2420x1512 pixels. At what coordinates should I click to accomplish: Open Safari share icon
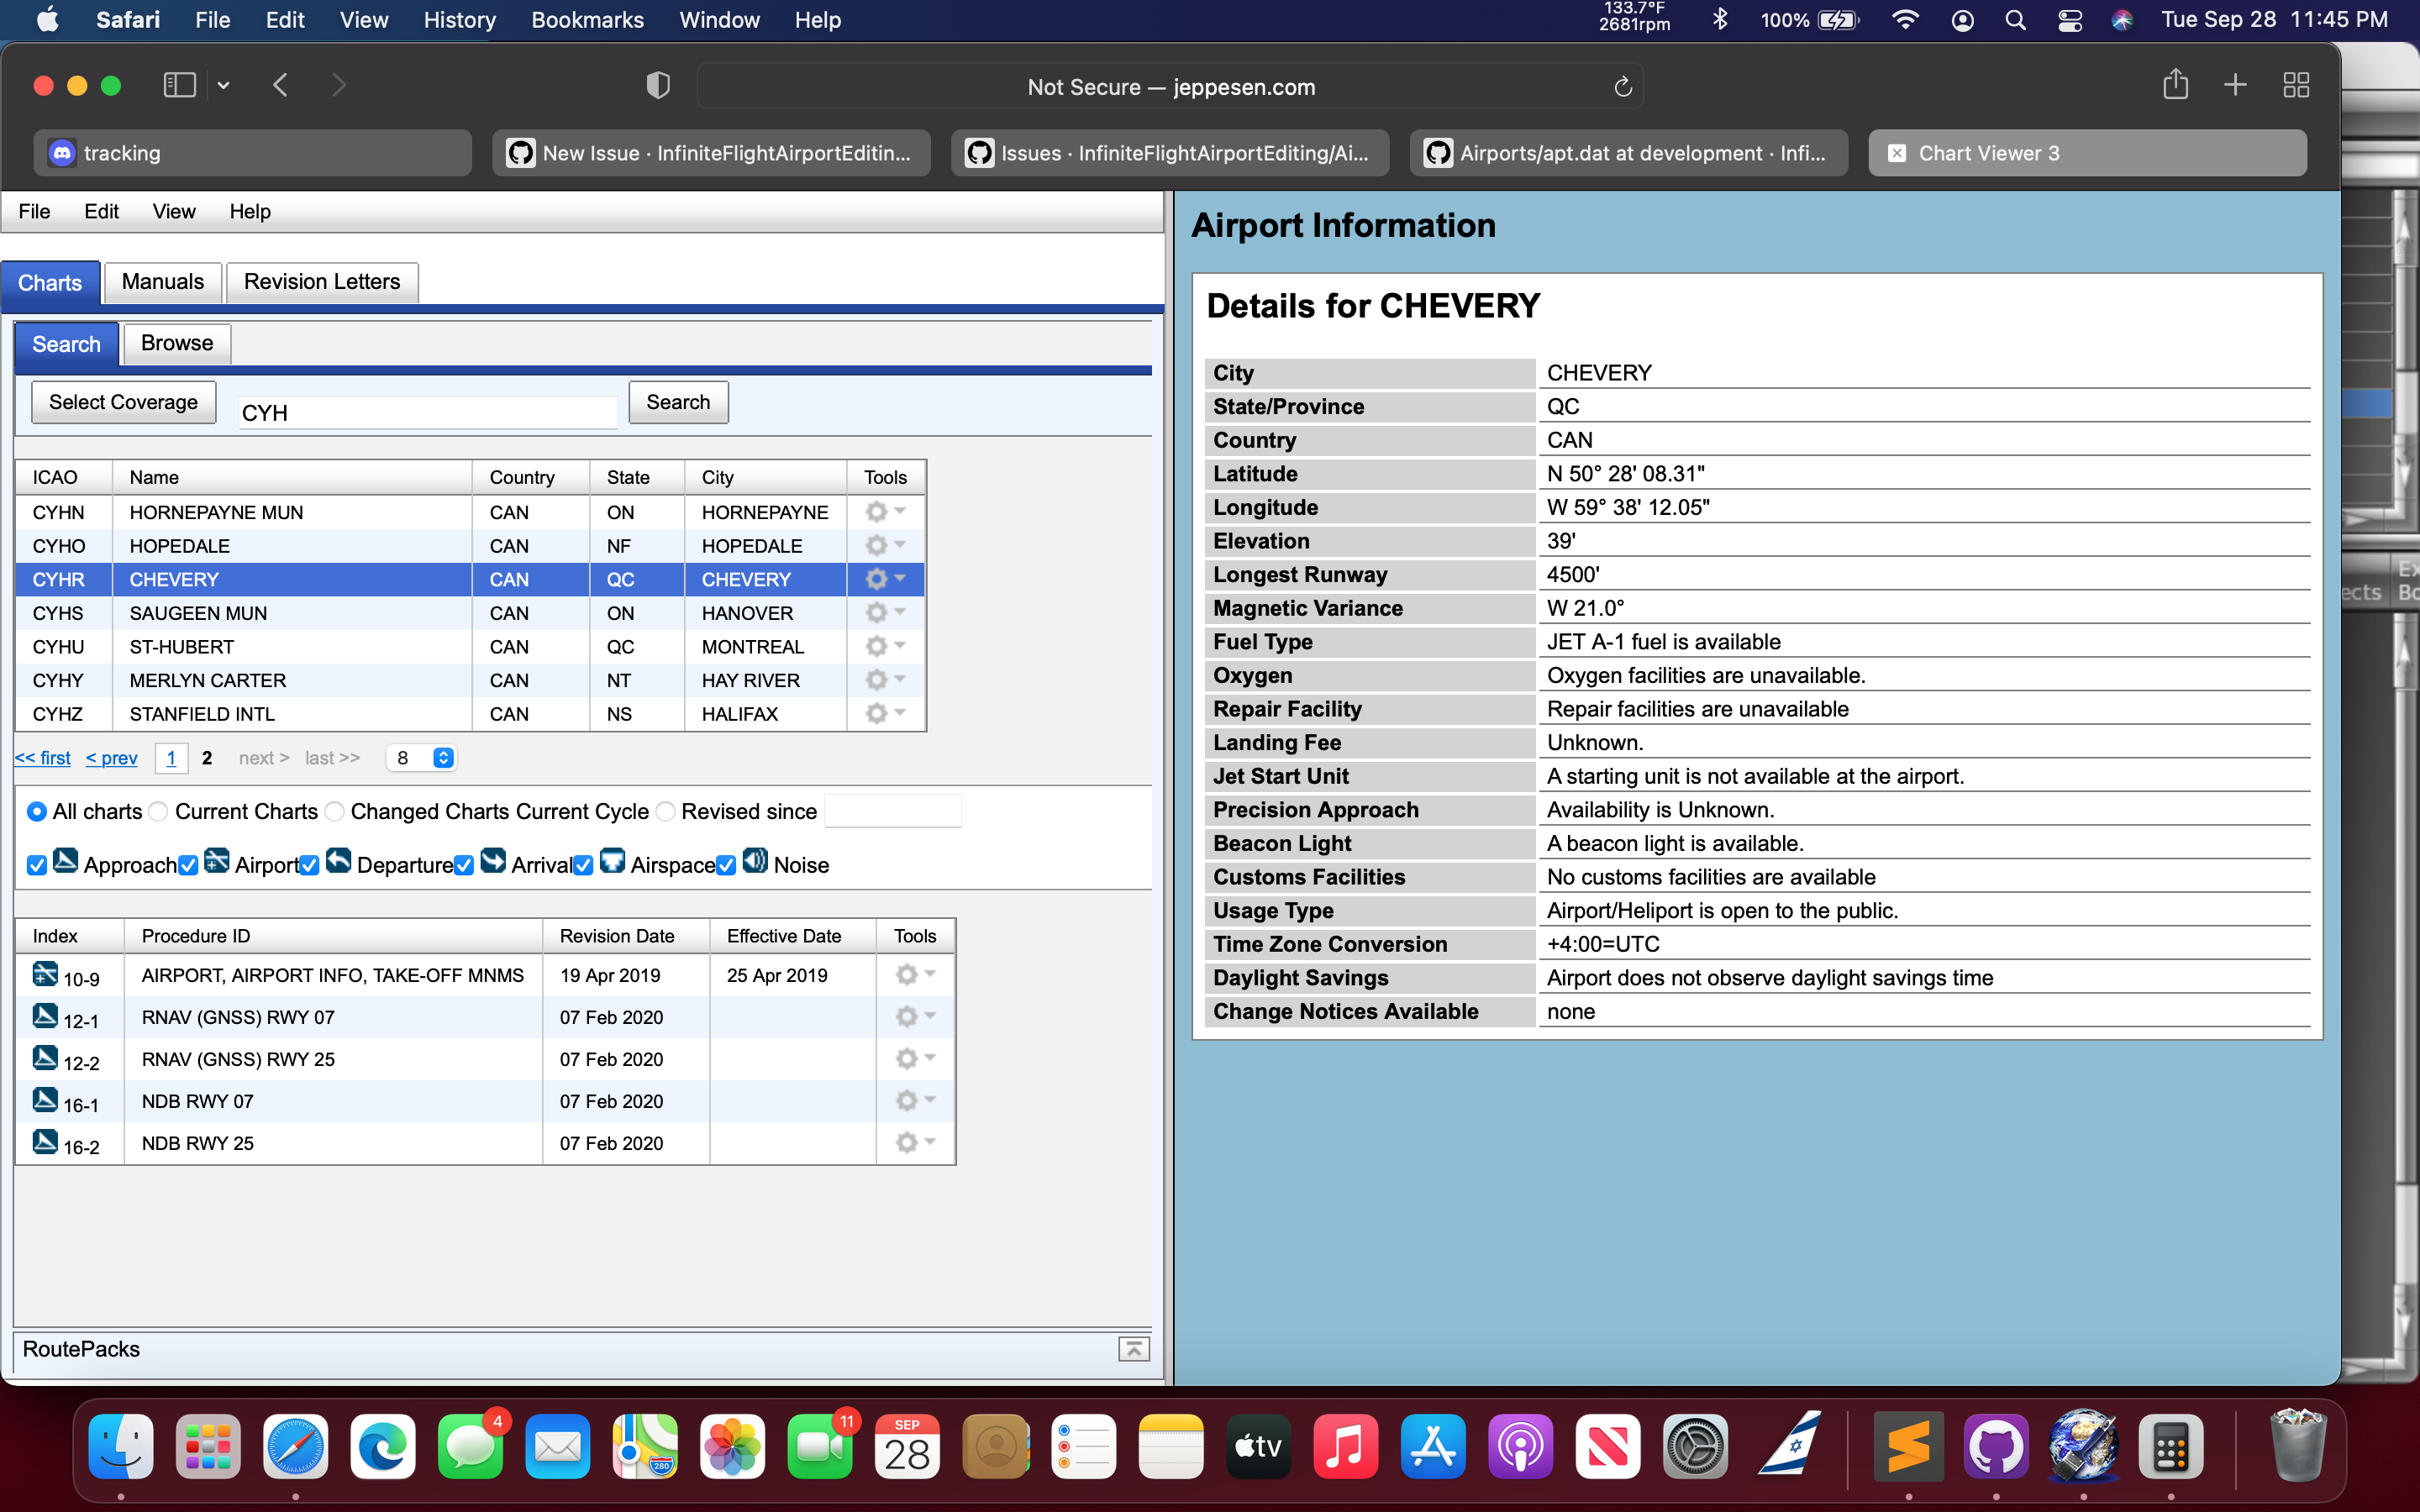click(2175, 85)
